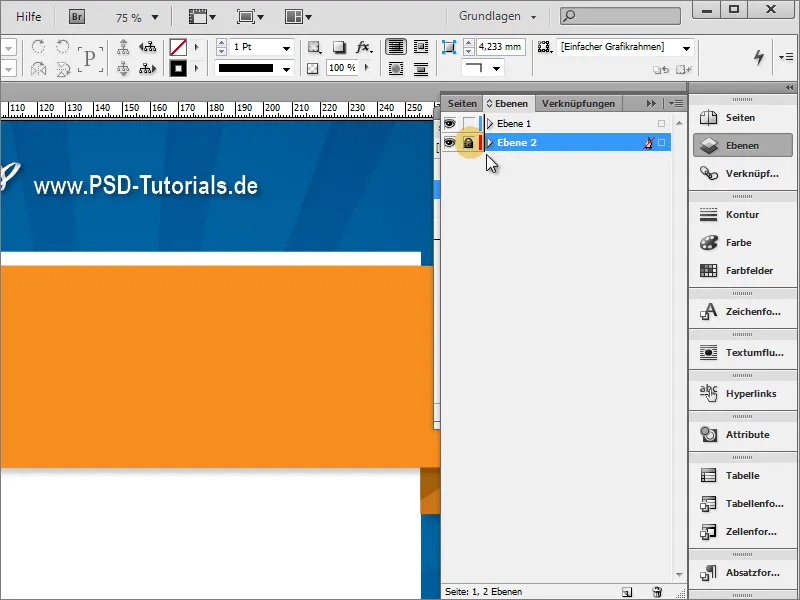
Task: Click the fill color swatch with red slash
Action: 178,47
